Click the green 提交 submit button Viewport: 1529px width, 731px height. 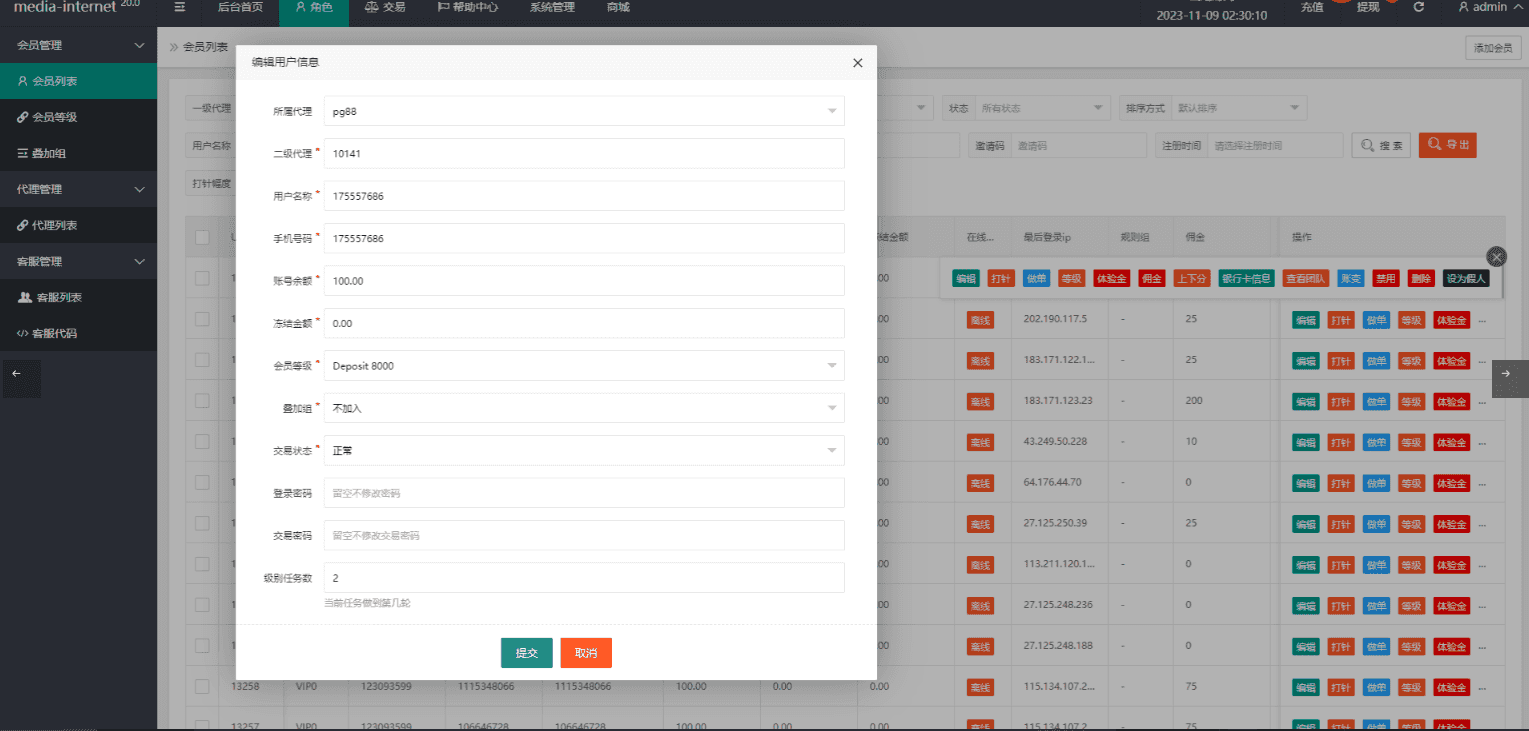click(526, 653)
